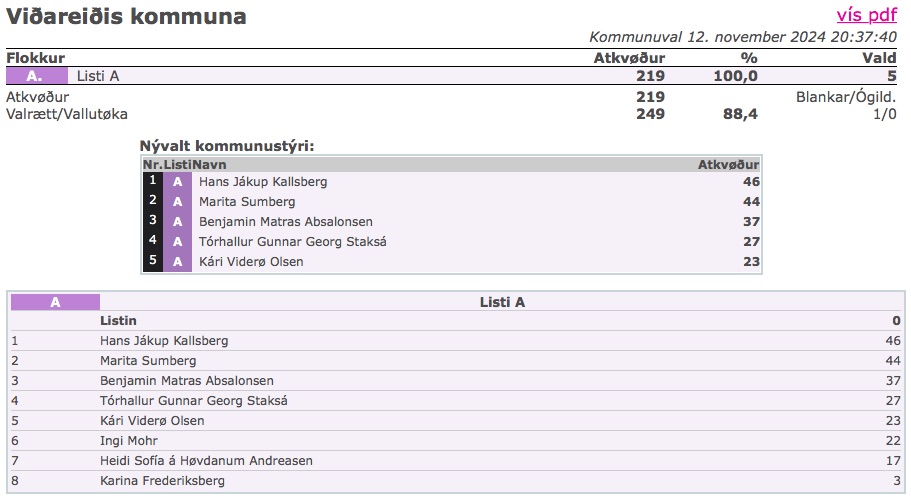Open the 'vís pdf' link
This screenshot has height=499, width=911.
coord(866,15)
